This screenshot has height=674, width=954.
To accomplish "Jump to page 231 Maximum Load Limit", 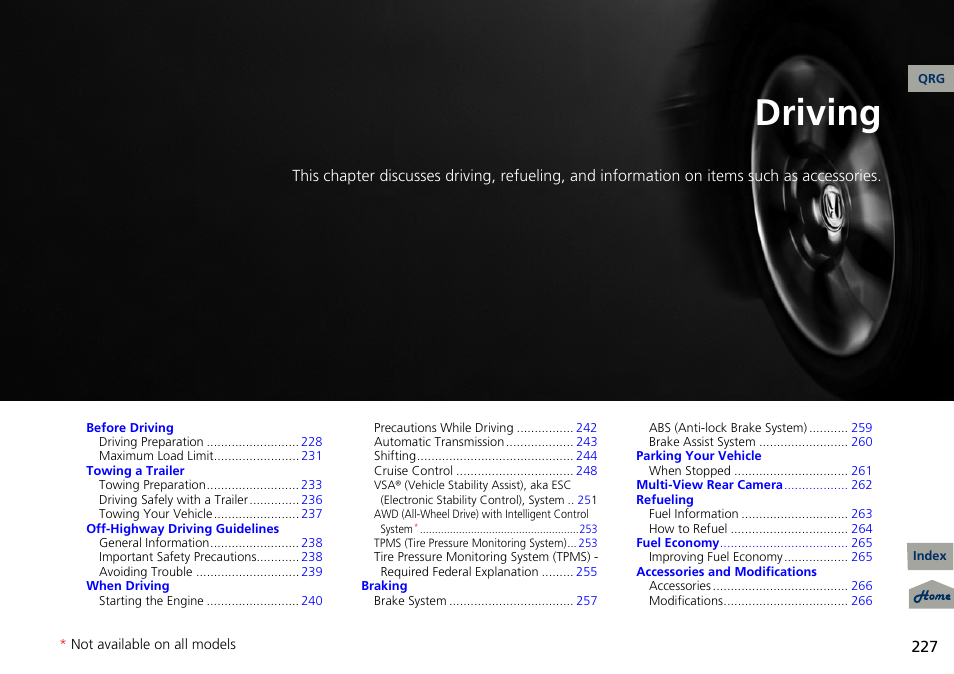I will [312, 456].
